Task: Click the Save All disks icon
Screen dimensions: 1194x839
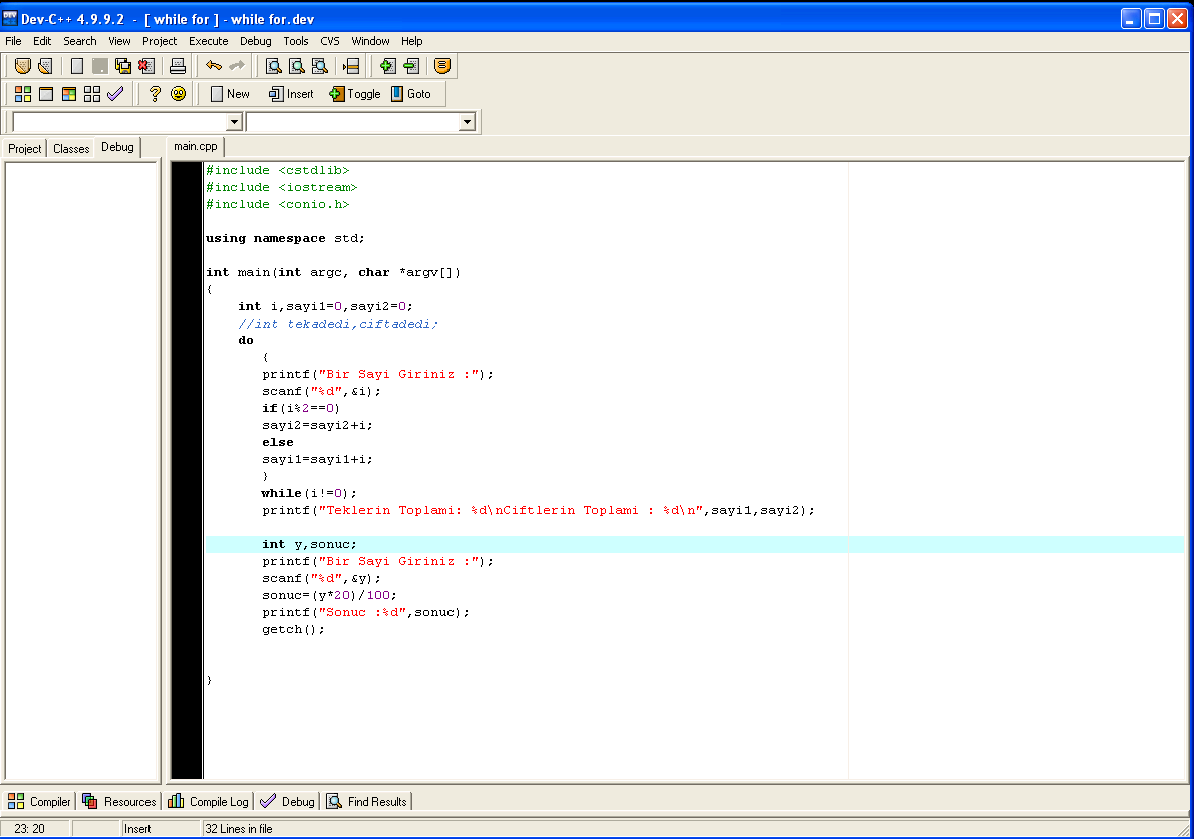Action: (123, 66)
